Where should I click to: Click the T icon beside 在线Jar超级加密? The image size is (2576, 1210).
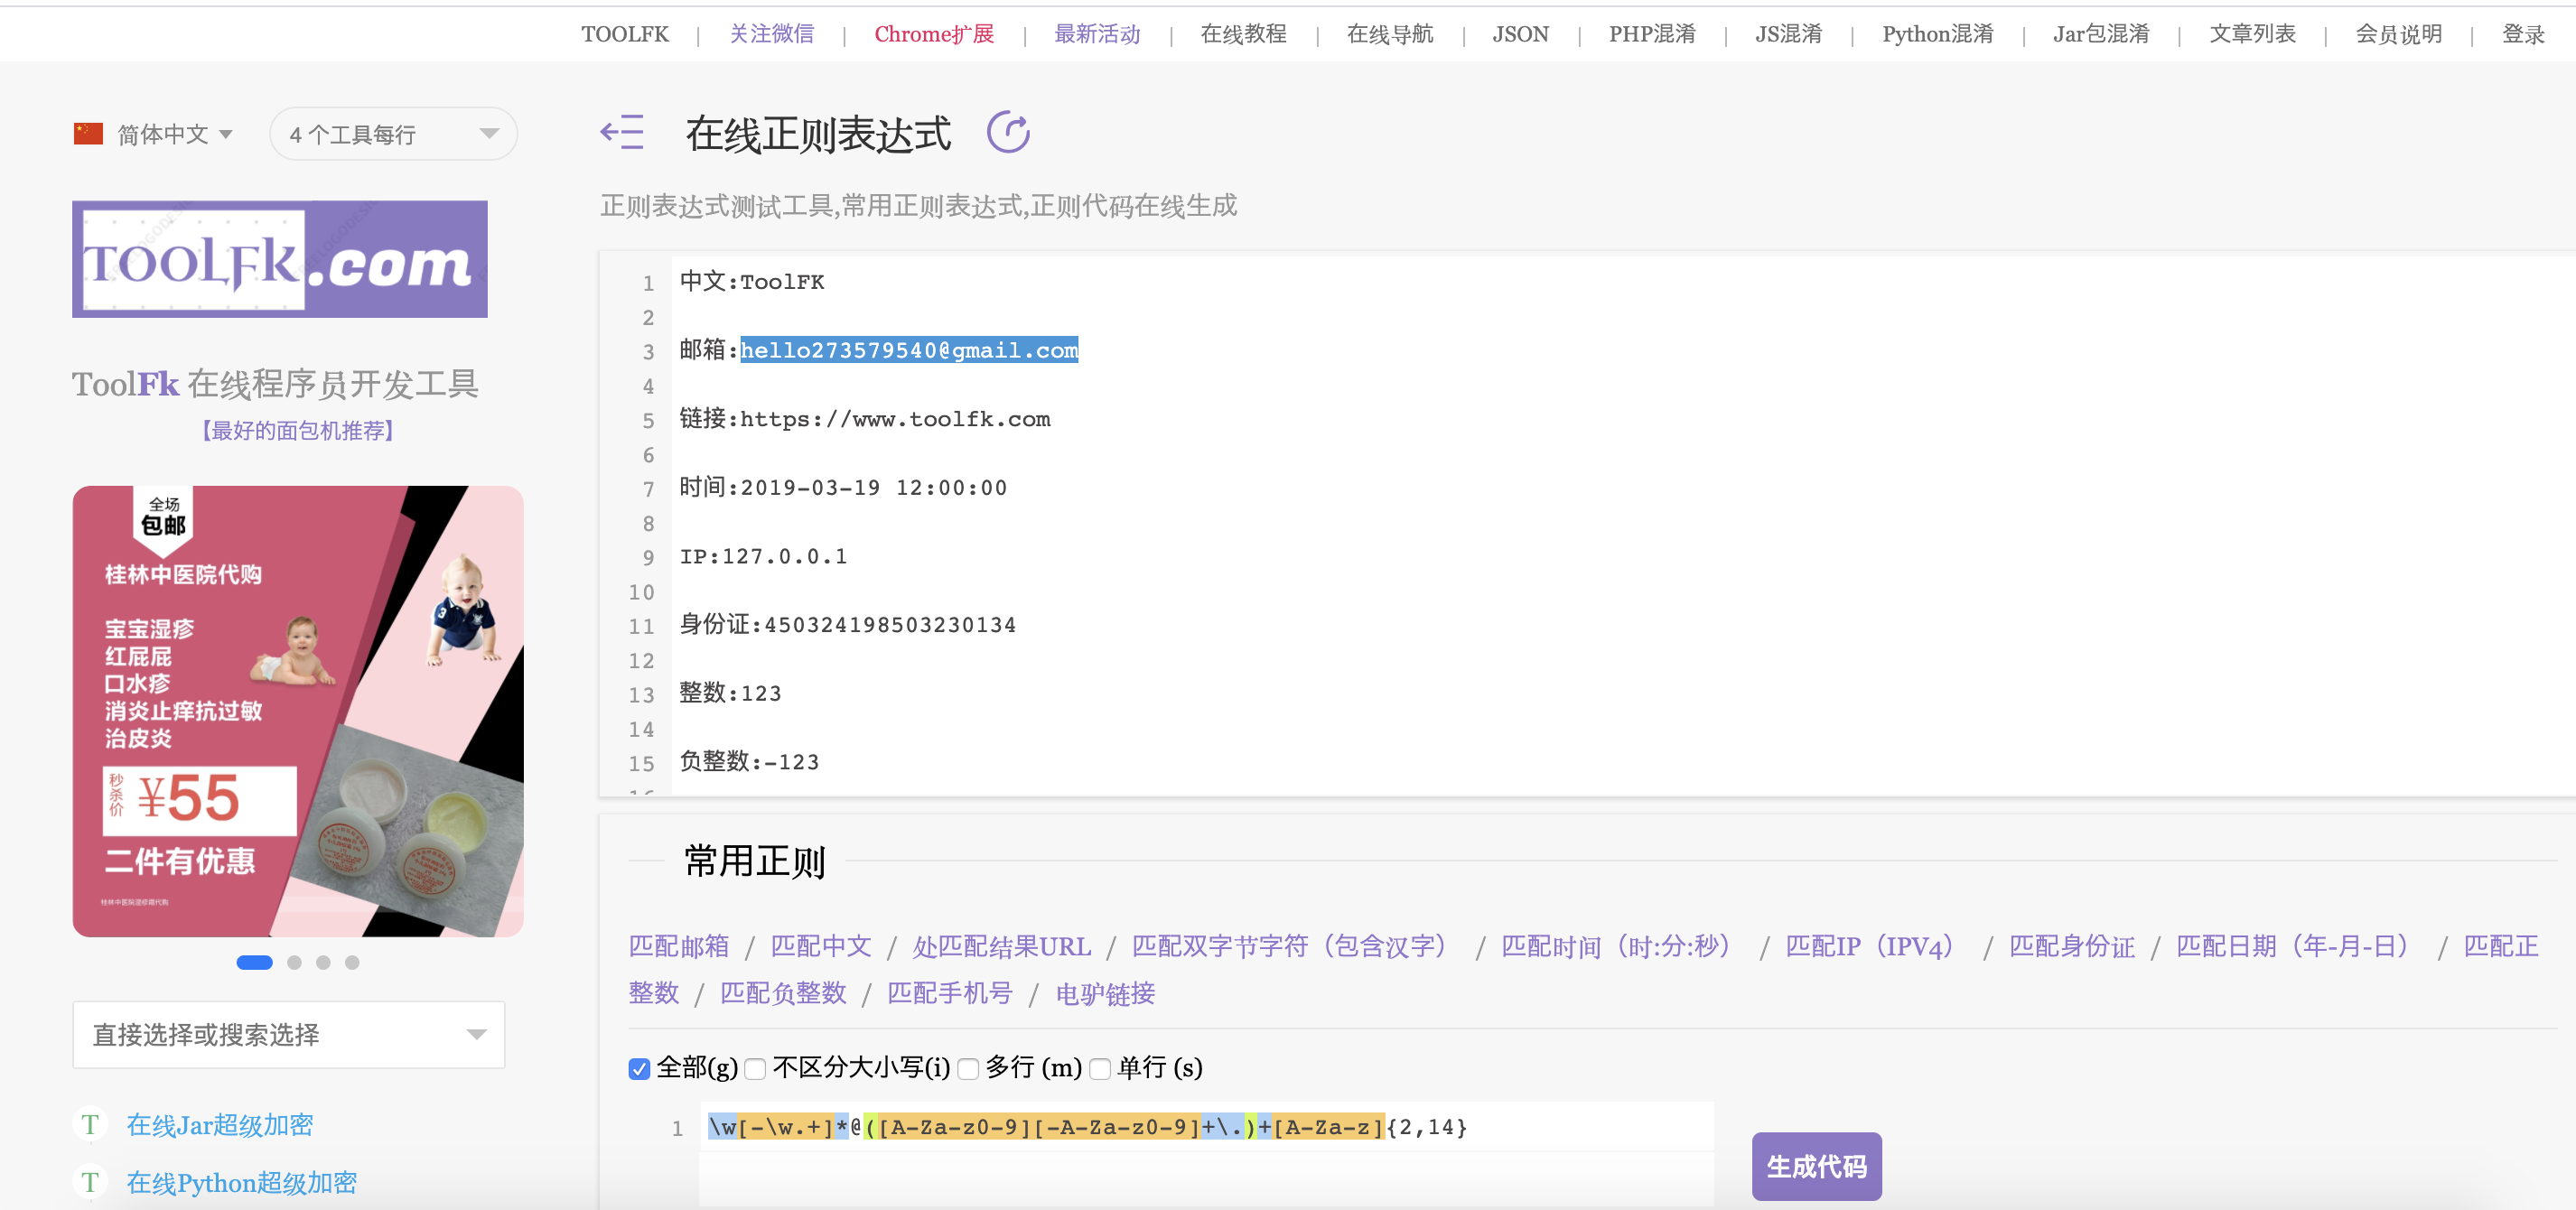(x=90, y=1124)
